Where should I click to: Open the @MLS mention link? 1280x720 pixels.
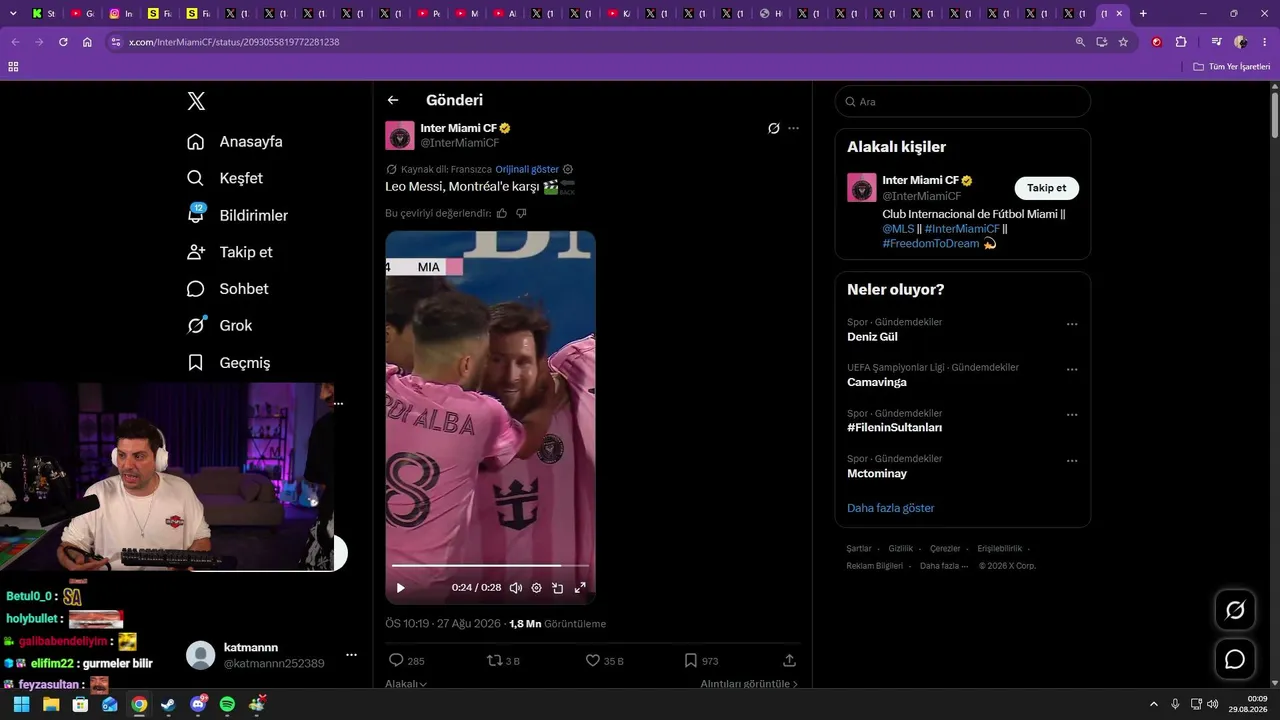coord(898,229)
